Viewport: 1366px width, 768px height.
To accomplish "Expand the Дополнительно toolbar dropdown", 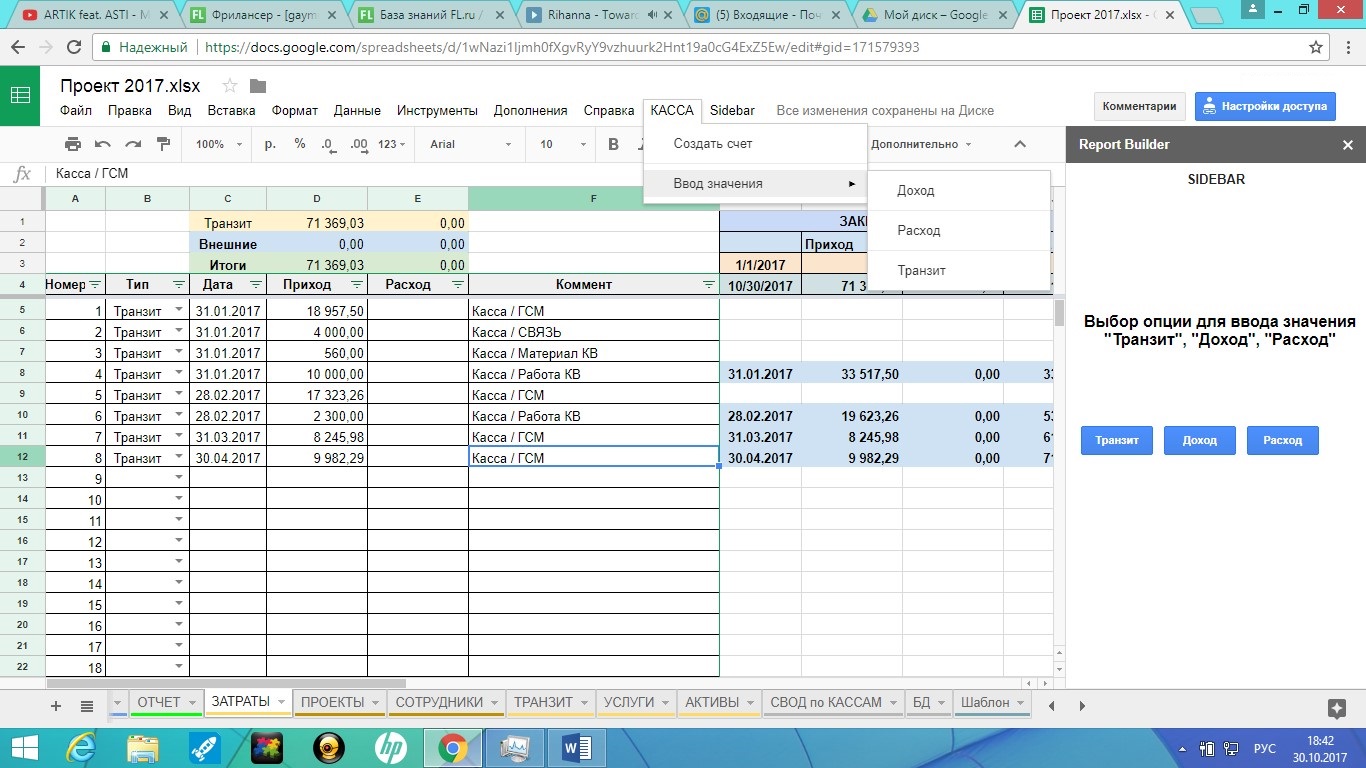I will pos(920,144).
